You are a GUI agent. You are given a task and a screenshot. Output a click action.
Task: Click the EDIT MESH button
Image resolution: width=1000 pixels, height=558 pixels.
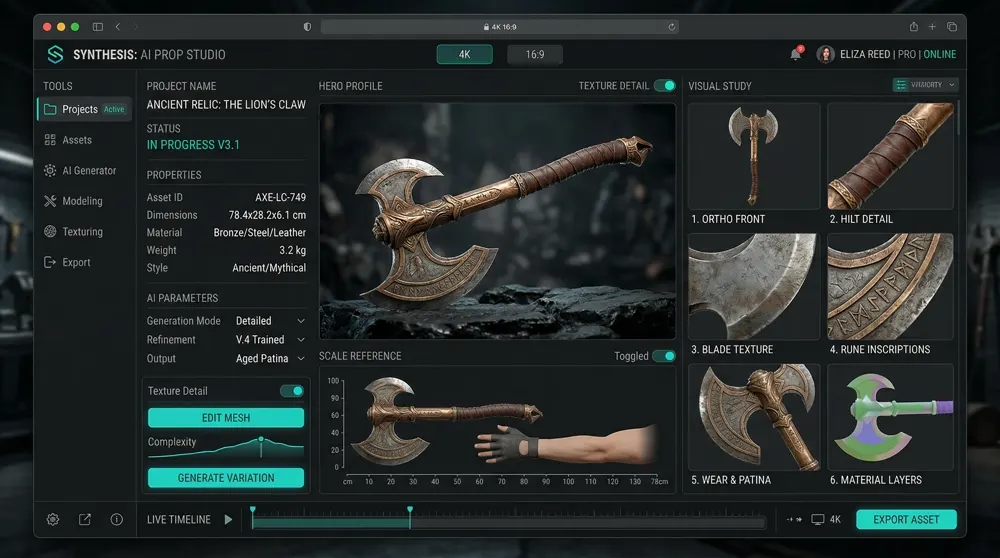click(x=226, y=418)
